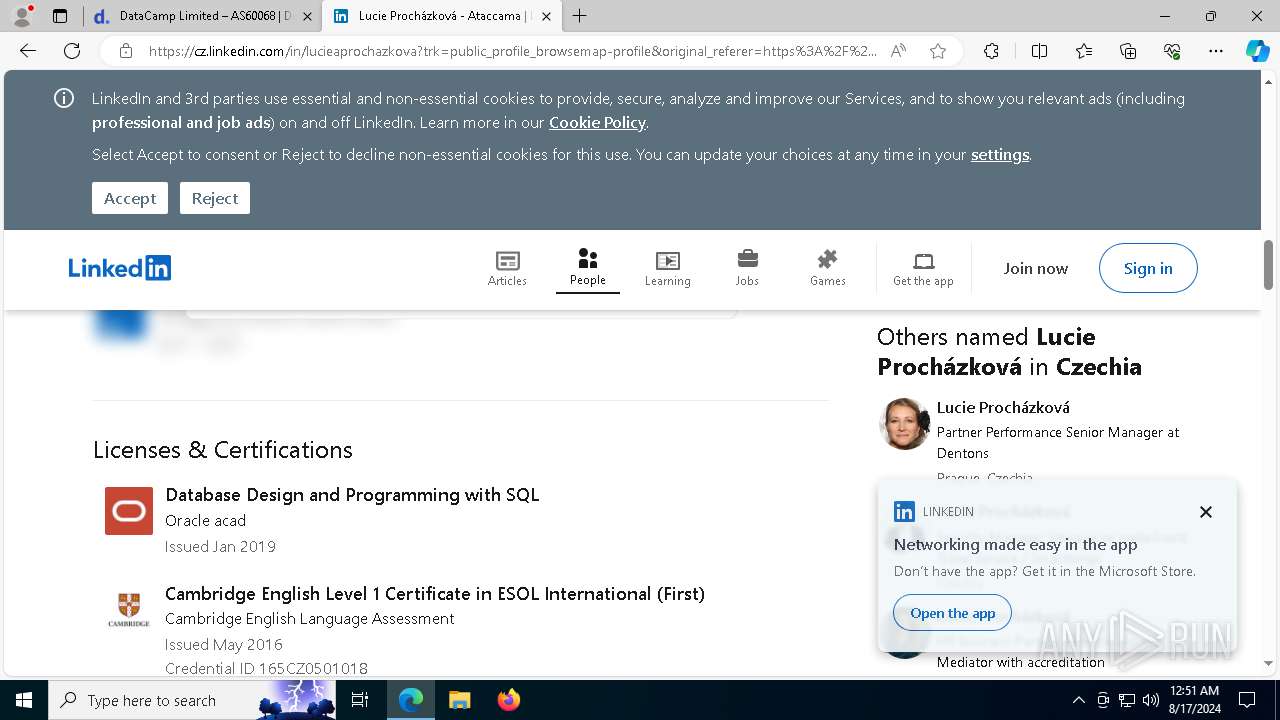Open Microsoft Edge from the taskbar
The image size is (1280, 720).
(411, 700)
